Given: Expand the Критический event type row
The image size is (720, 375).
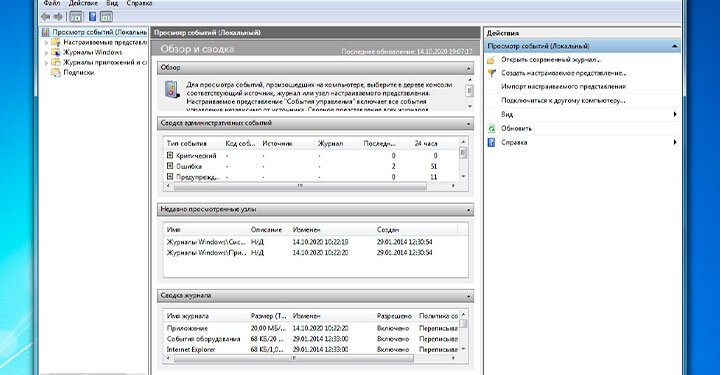Looking at the screenshot, I should click(170, 155).
